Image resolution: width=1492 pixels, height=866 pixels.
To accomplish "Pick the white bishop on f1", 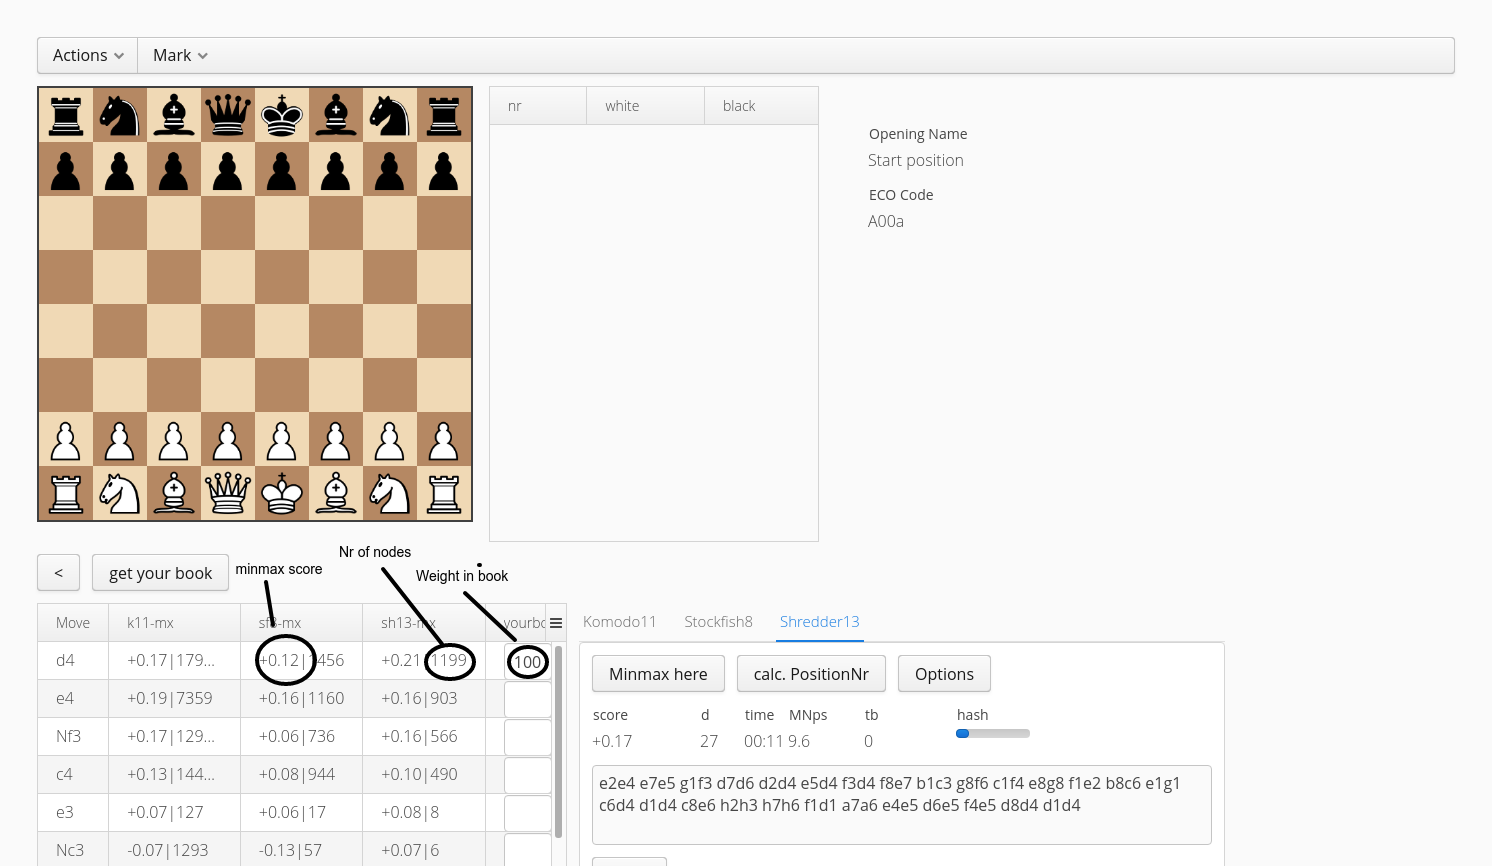I will (336, 493).
